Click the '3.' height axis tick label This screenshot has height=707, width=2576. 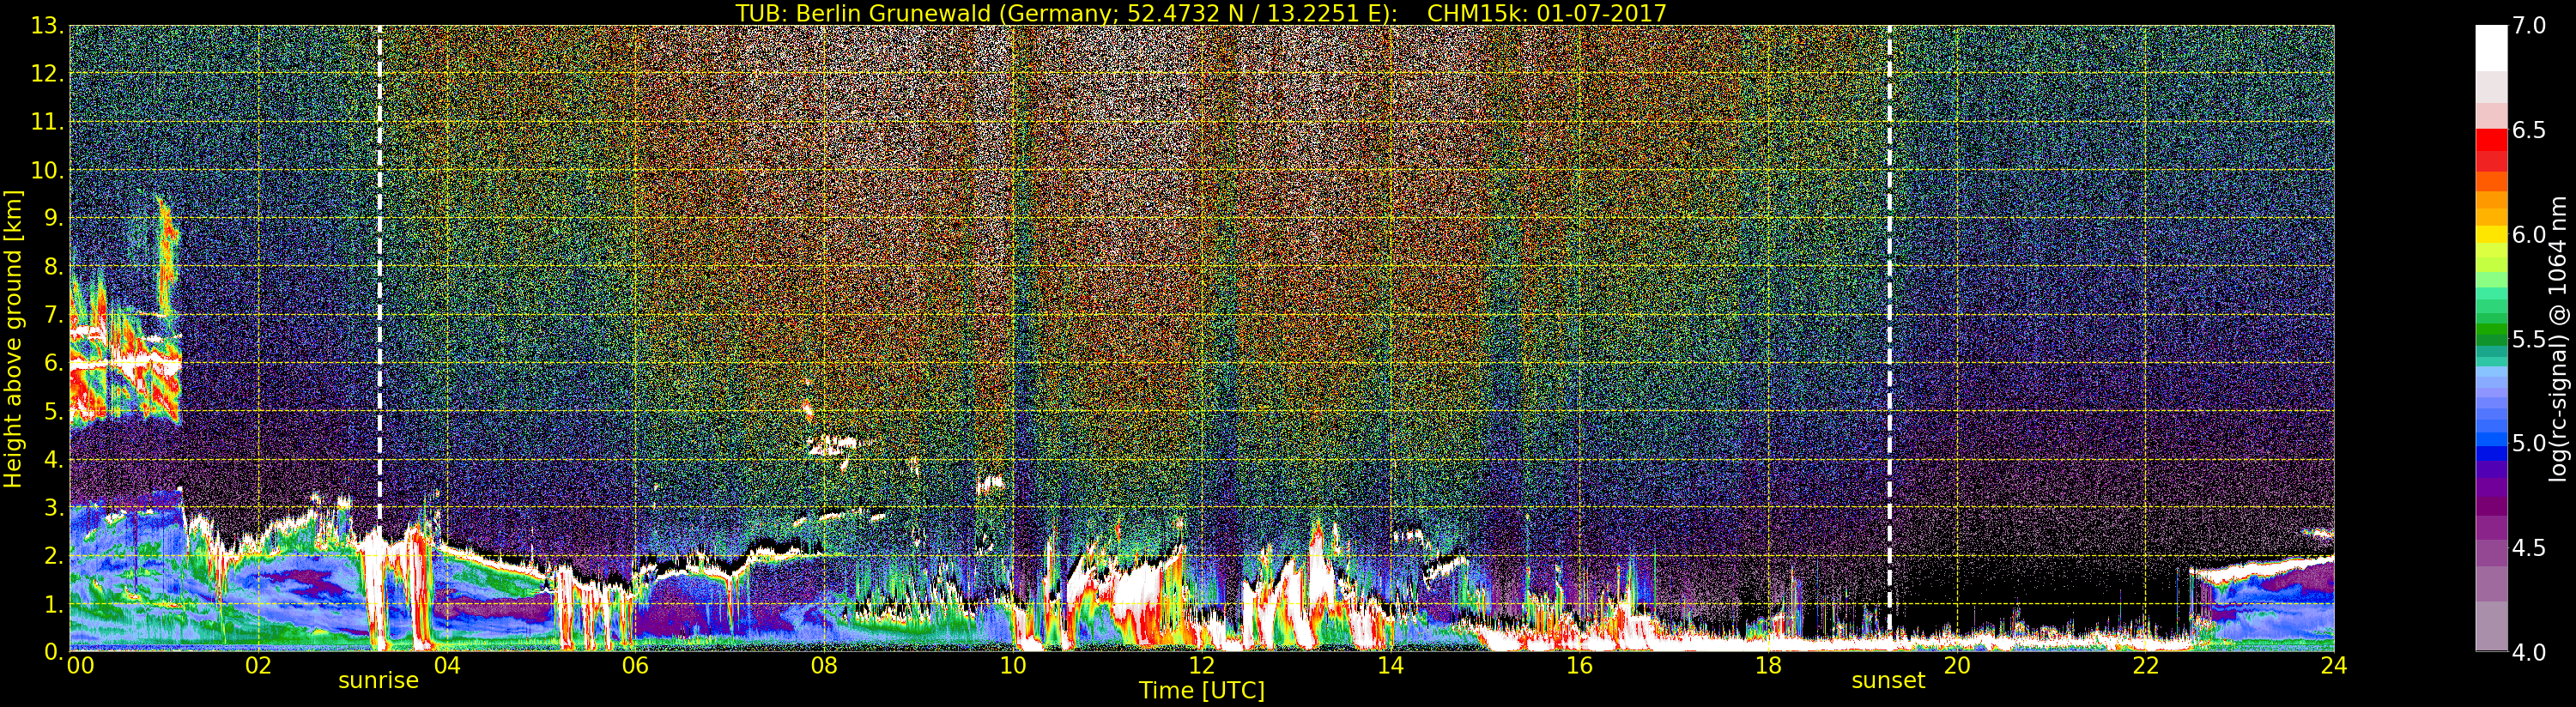(x=54, y=507)
